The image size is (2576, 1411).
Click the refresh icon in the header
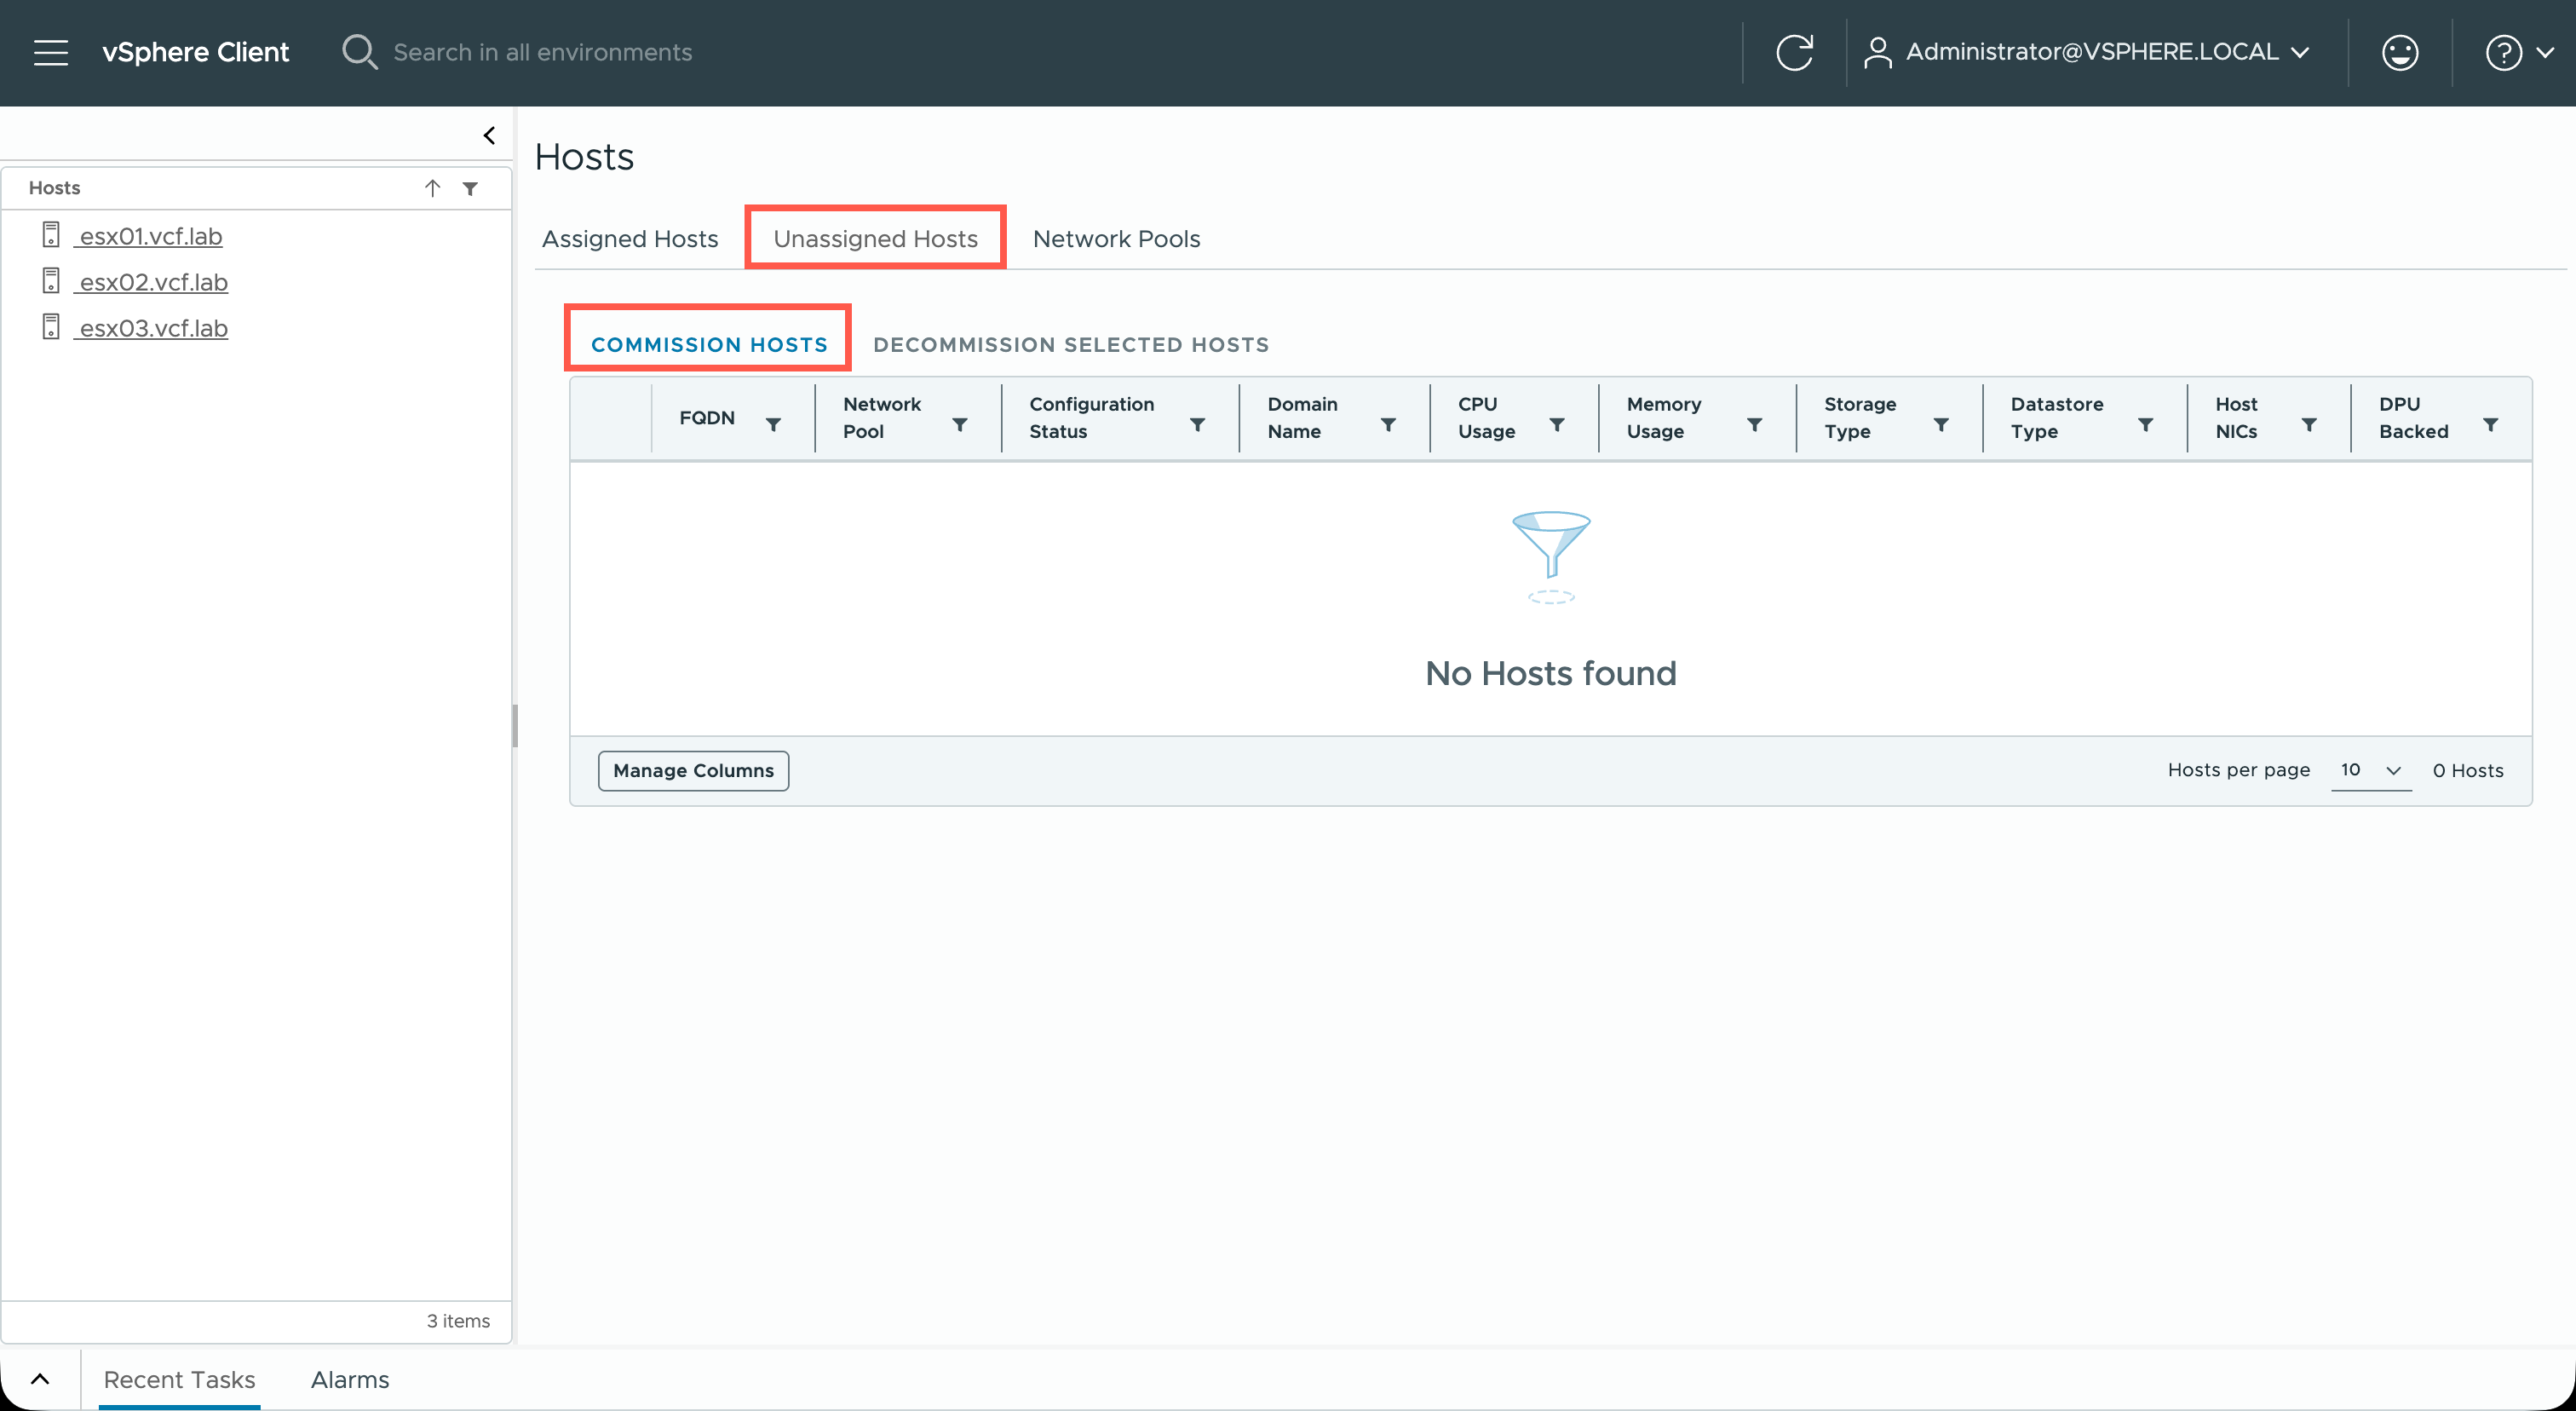pos(1794,52)
